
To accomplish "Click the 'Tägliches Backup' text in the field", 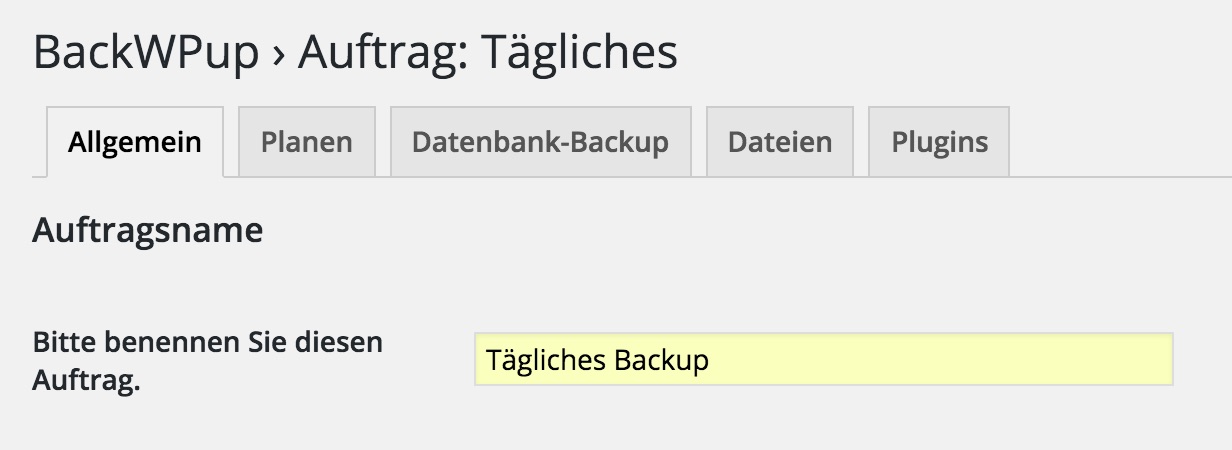I will click(x=596, y=359).
